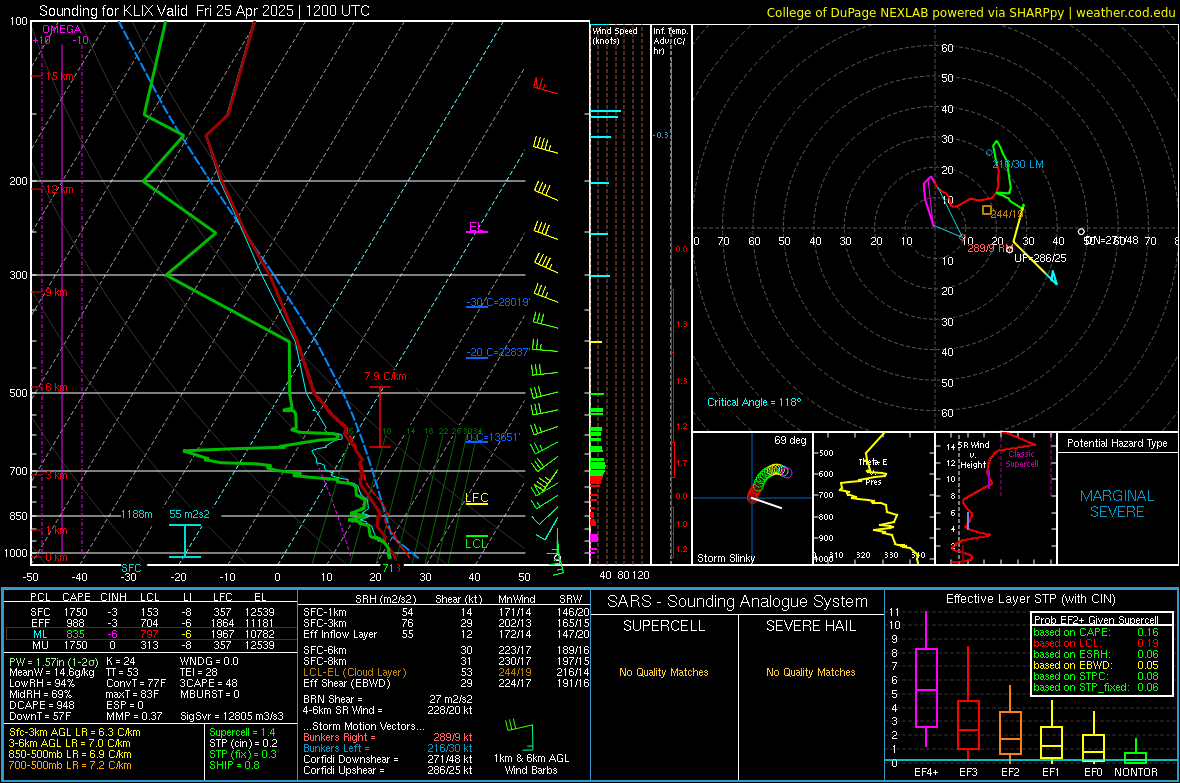Click the SARS - Sounding Analogue System title
Image resolution: width=1180 pixels, height=783 pixels.
click(738, 602)
